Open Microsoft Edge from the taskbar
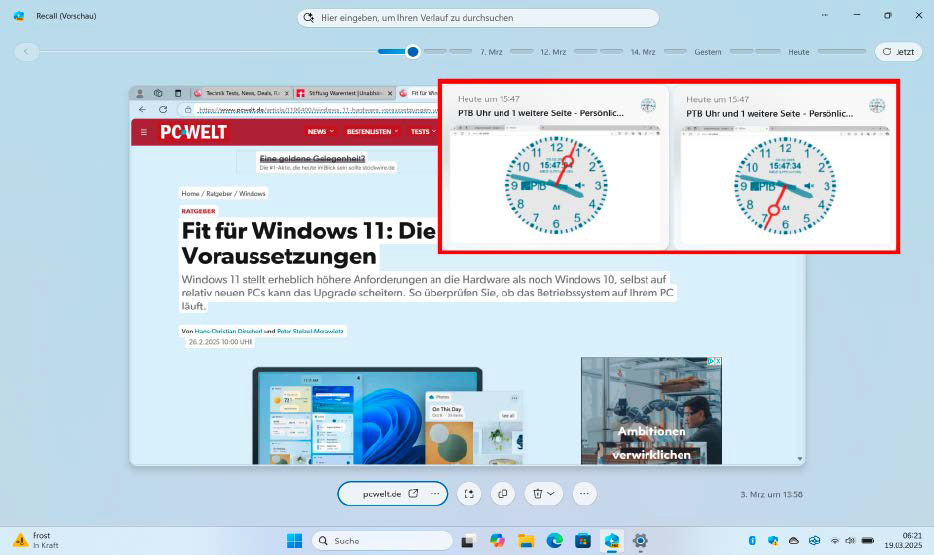Image resolution: width=934 pixels, height=555 pixels. 555,541
